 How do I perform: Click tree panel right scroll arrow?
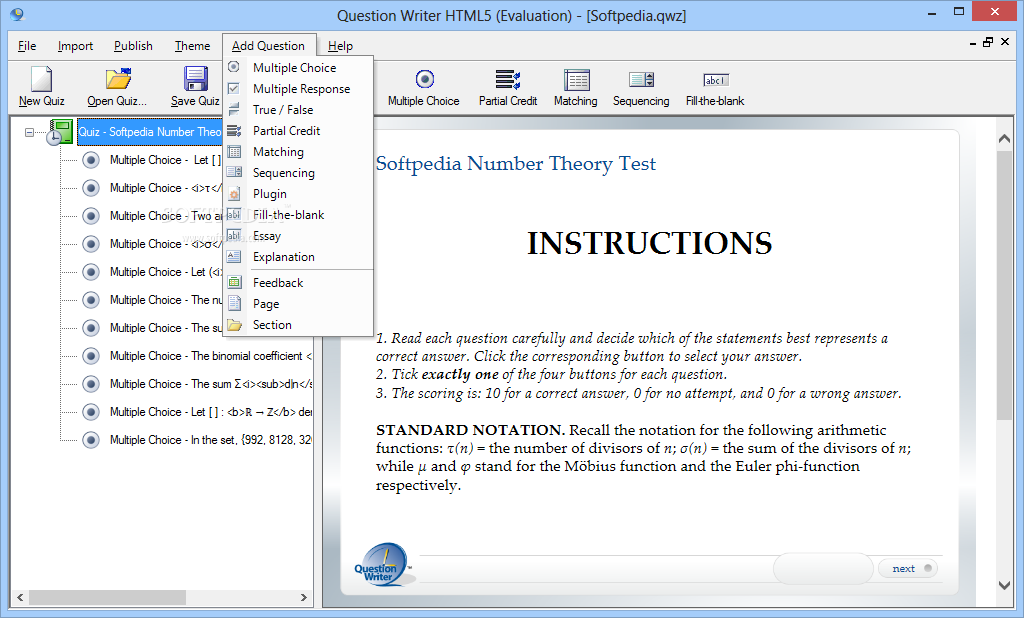click(303, 597)
